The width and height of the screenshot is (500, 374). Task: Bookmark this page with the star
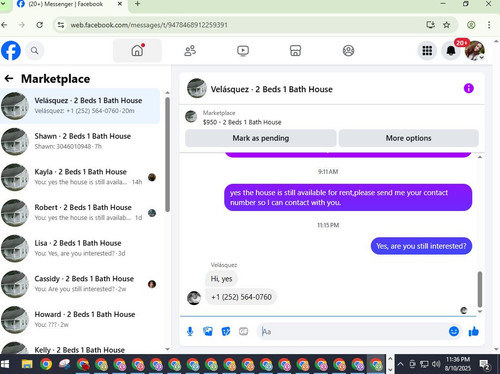click(x=446, y=25)
